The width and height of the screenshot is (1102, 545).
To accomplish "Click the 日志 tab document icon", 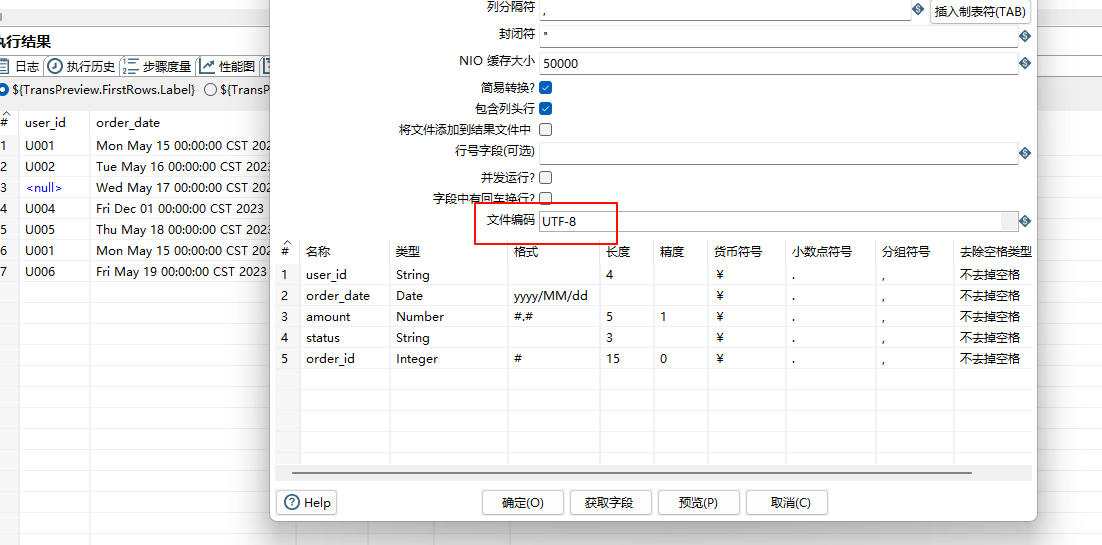I will point(4,67).
